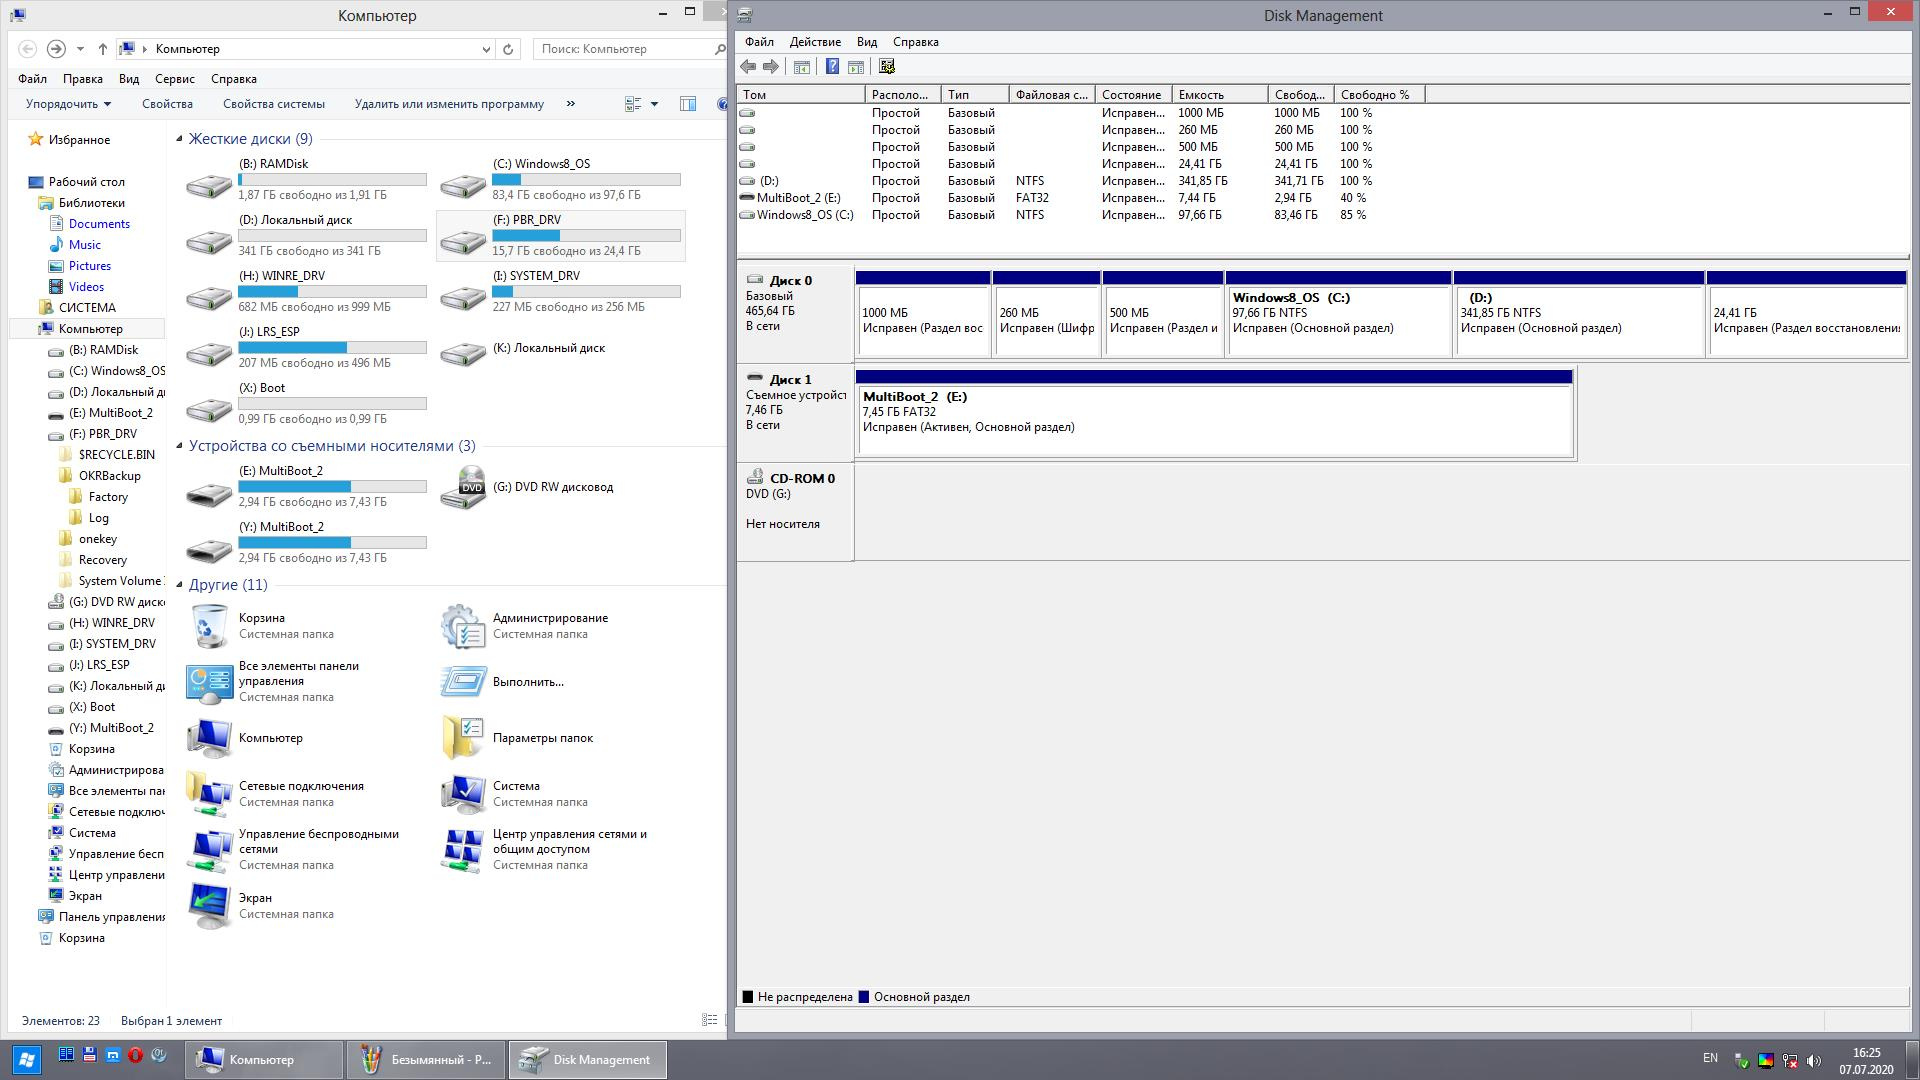The width and height of the screenshot is (1920, 1080).
Task: Select MultiBoot_2 (E:) partition block on Диск 1
Action: point(1214,413)
